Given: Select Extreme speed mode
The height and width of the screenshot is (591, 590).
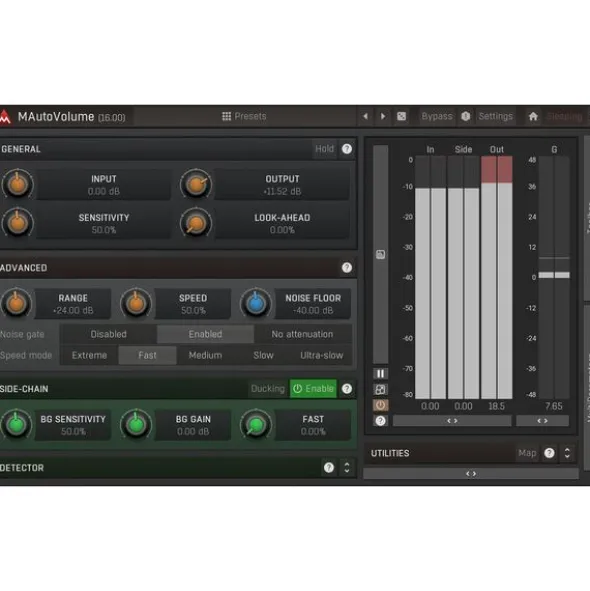Looking at the screenshot, I should pos(89,355).
